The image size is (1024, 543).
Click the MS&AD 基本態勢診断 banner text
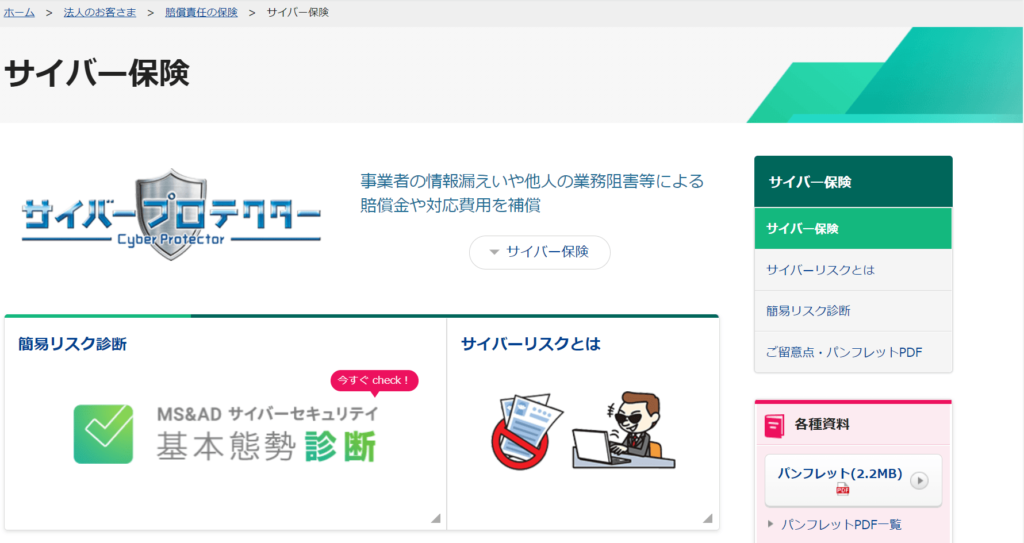pos(267,434)
